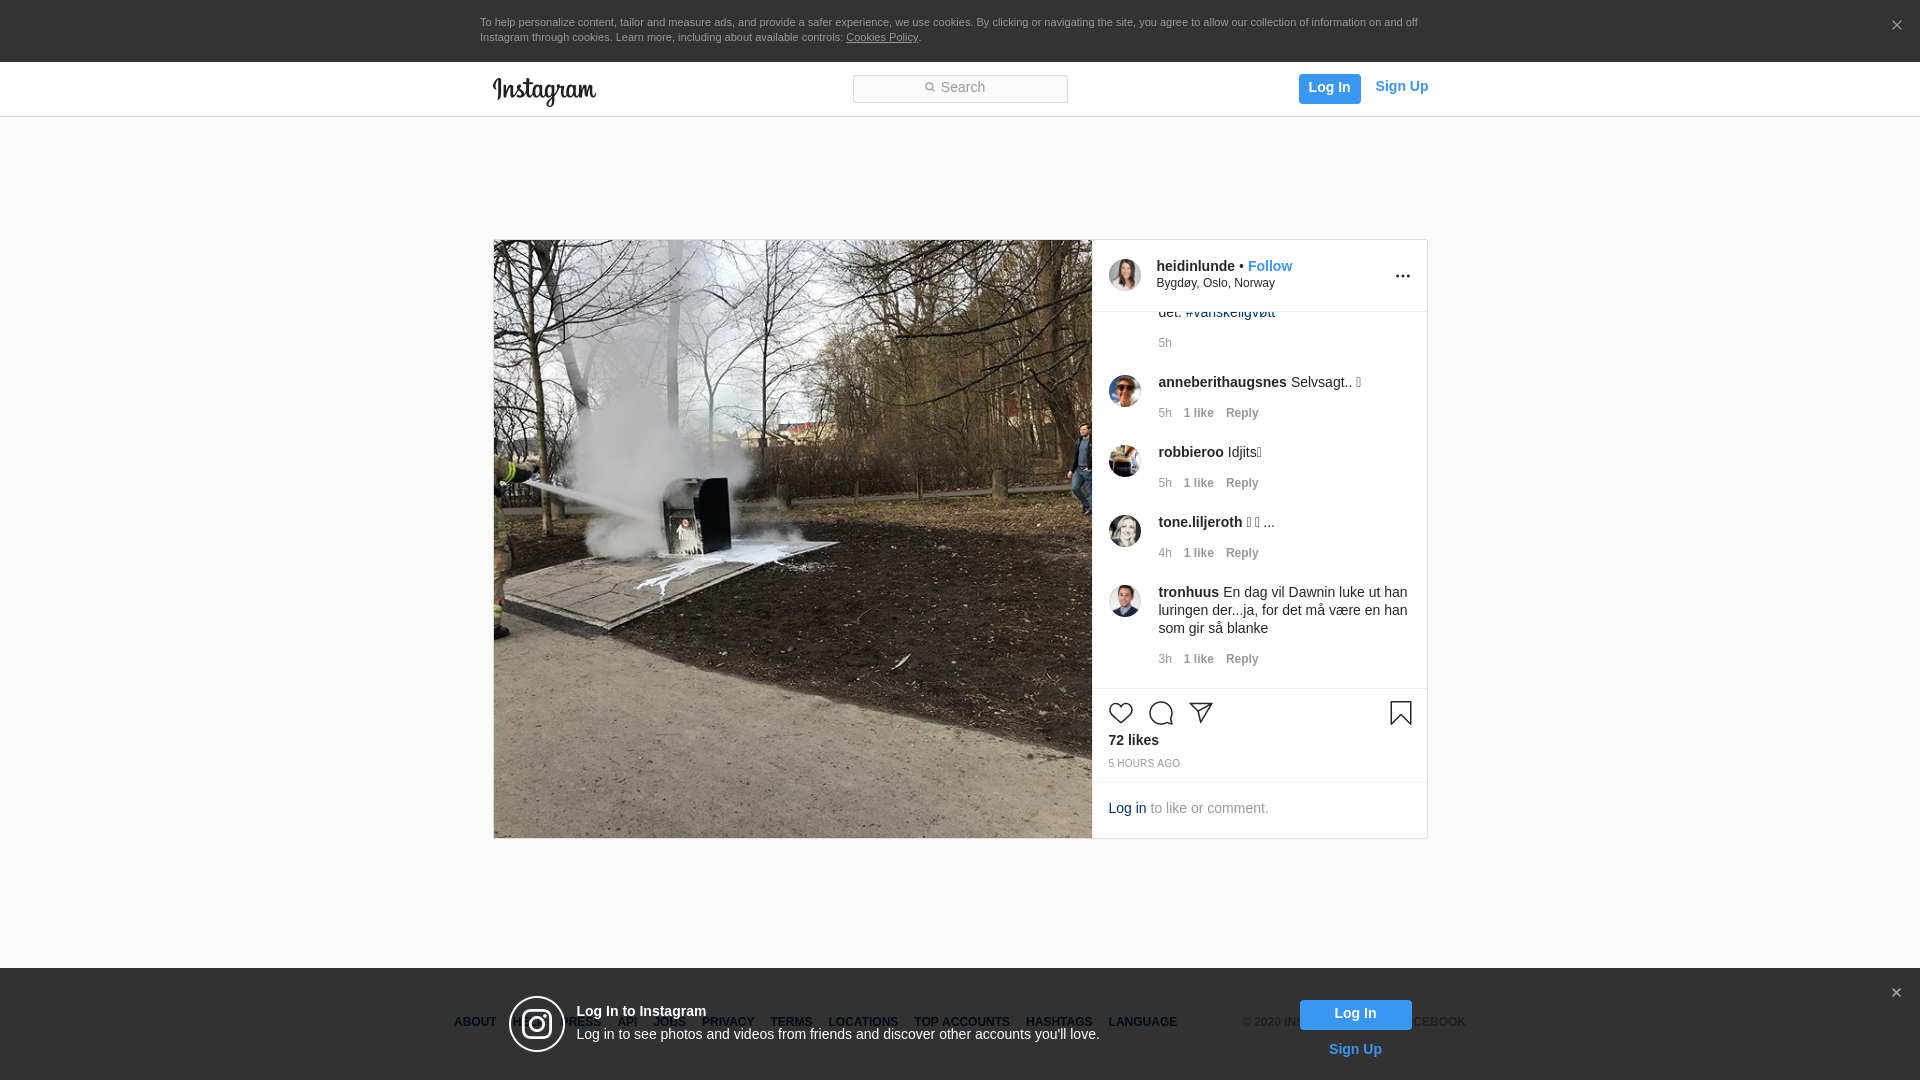1920x1080 pixels.
Task: Open LANGUAGE selector in footer
Action: (1143, 1022)
